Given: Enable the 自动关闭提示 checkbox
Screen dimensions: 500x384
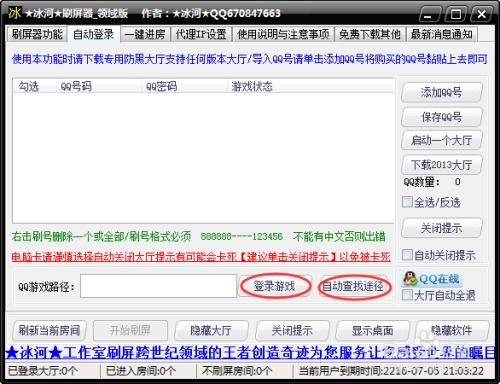Looking at the screenshot, I should [x=407, y=255].
